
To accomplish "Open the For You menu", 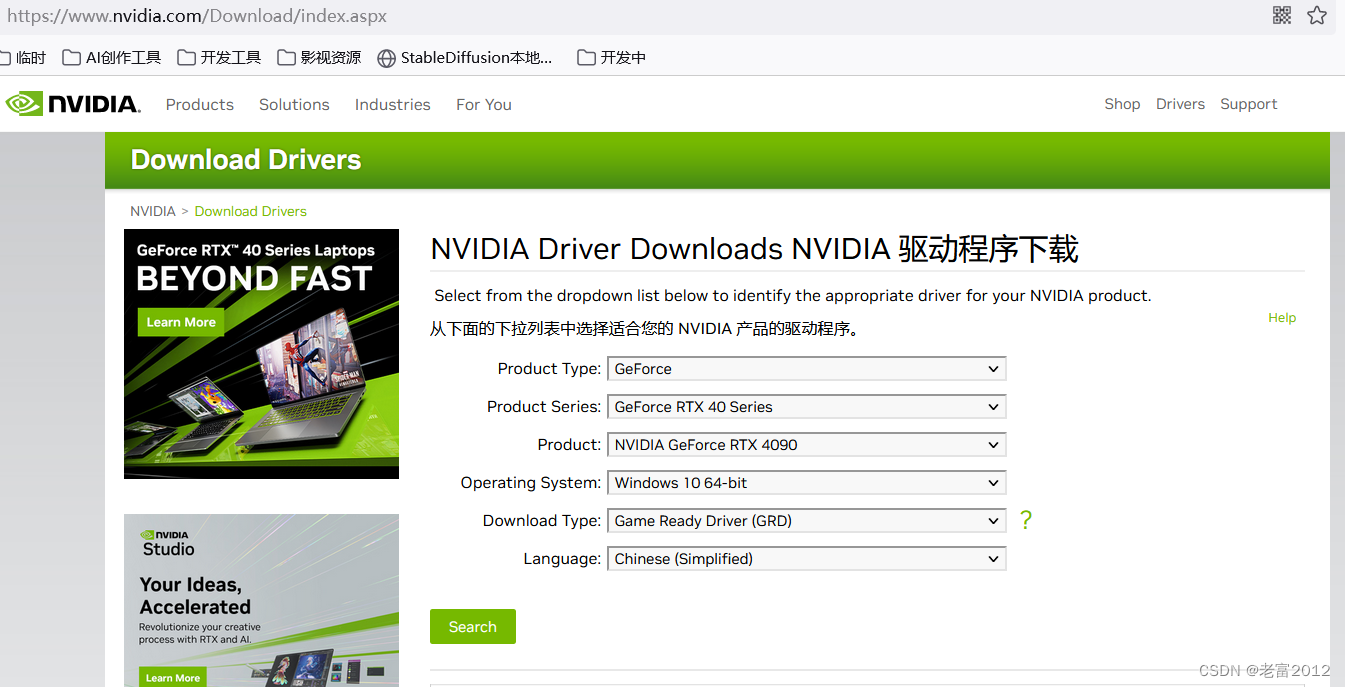I will click(484, 104).
